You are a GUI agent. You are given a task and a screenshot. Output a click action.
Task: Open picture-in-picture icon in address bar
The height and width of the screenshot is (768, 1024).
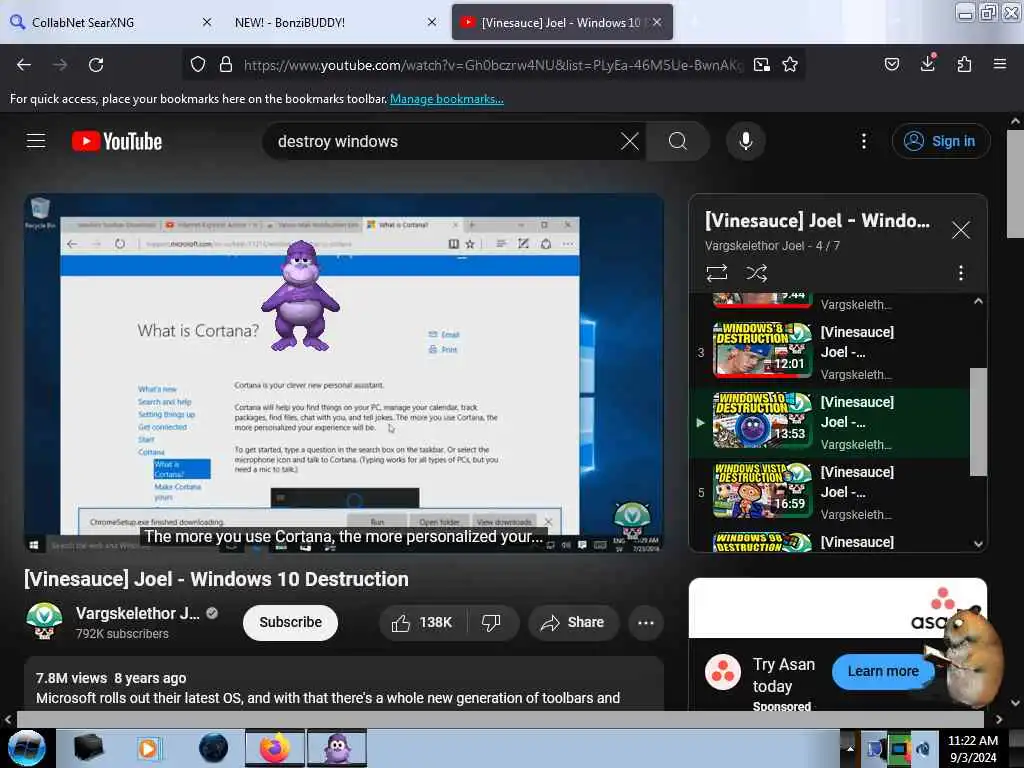[761, 65]
